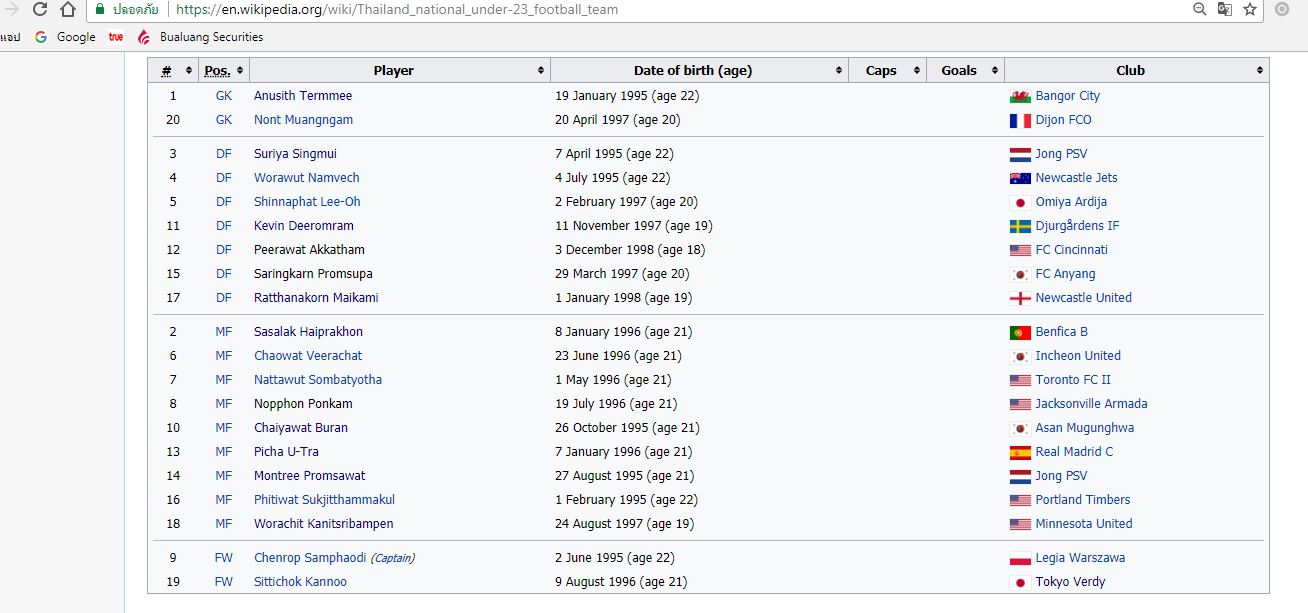This screenshot has height=613, width=1308.
Task: Click the France flag beside Dijon FCO
Action: pos(1020,121)
